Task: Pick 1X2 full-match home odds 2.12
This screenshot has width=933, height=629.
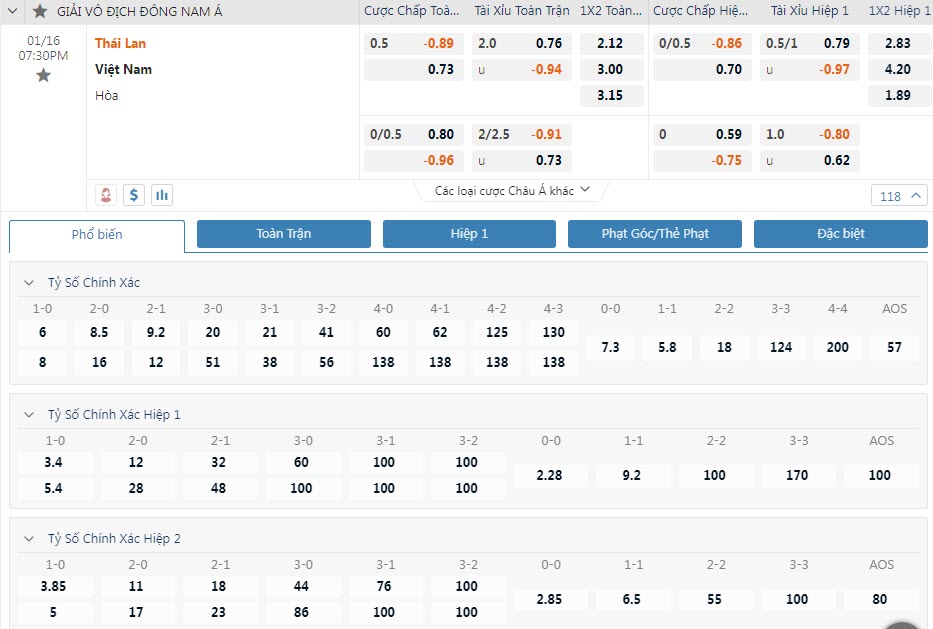Action: [609, 44]
